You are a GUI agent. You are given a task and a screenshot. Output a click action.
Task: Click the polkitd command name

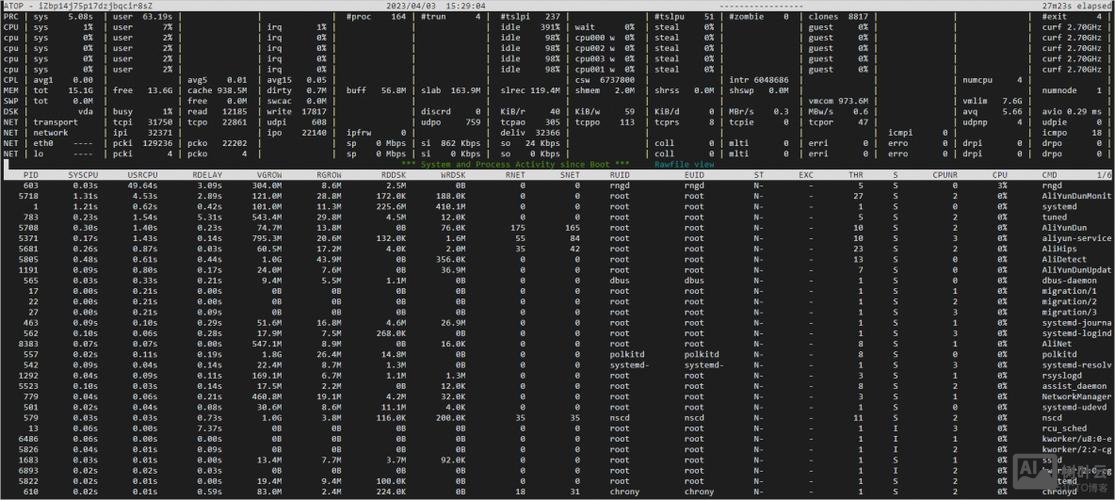pos(1059,354)
